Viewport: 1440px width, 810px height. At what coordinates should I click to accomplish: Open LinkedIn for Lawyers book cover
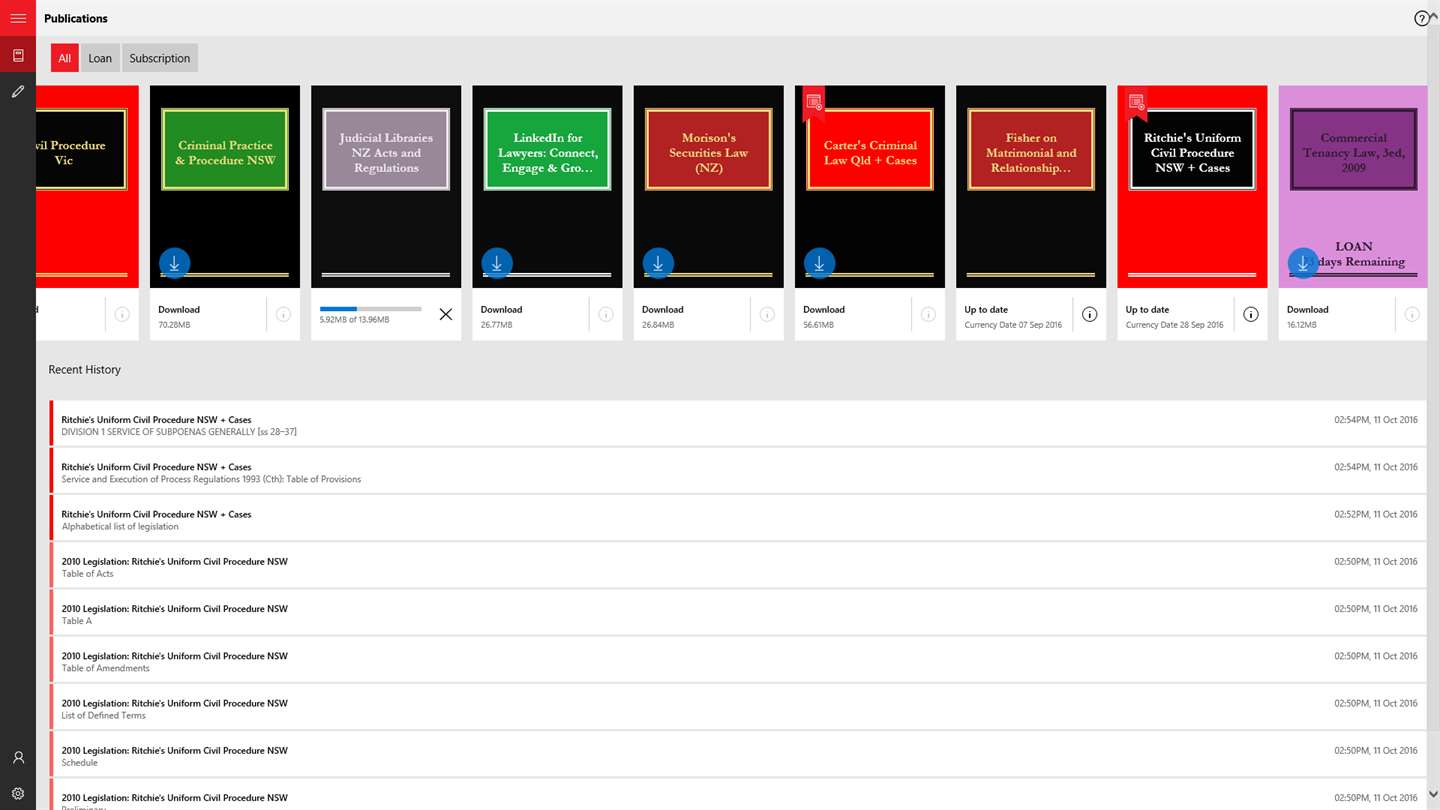coord(547,187)
